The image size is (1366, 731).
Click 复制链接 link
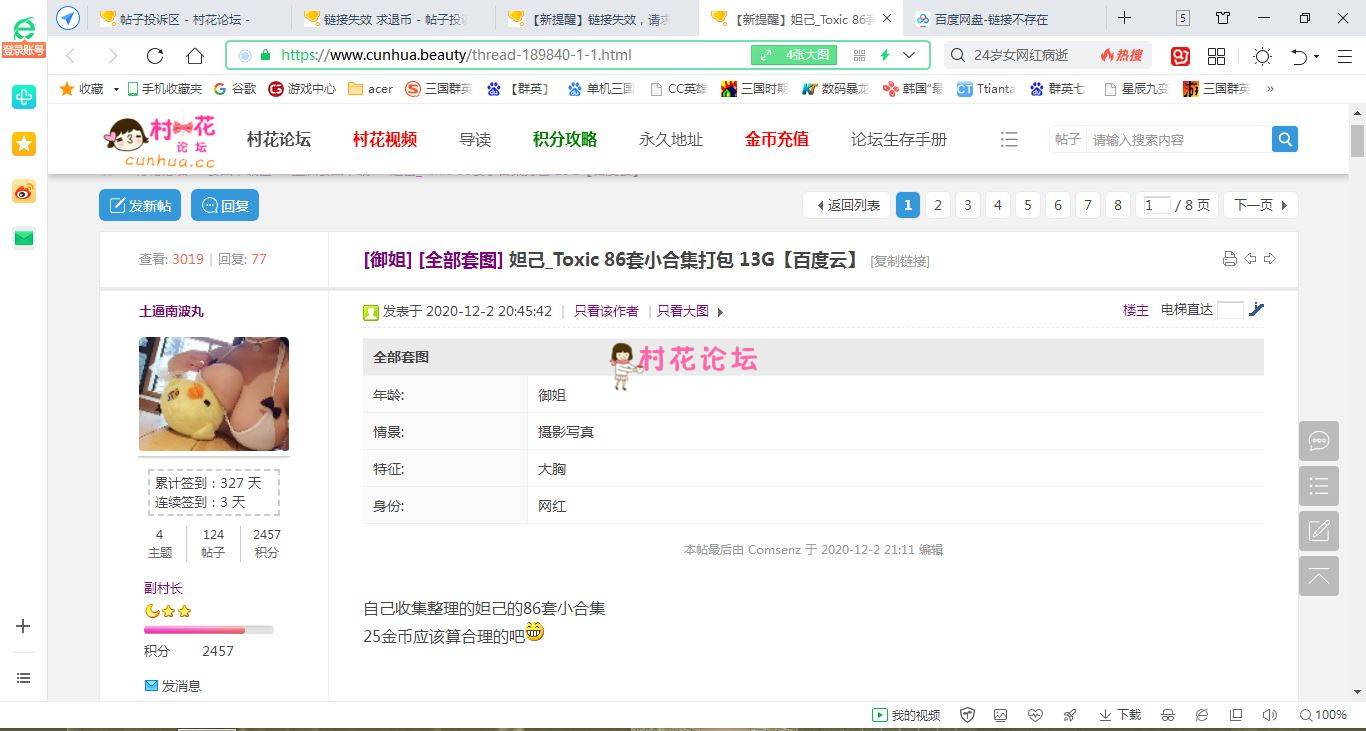[x=900, y=261]
